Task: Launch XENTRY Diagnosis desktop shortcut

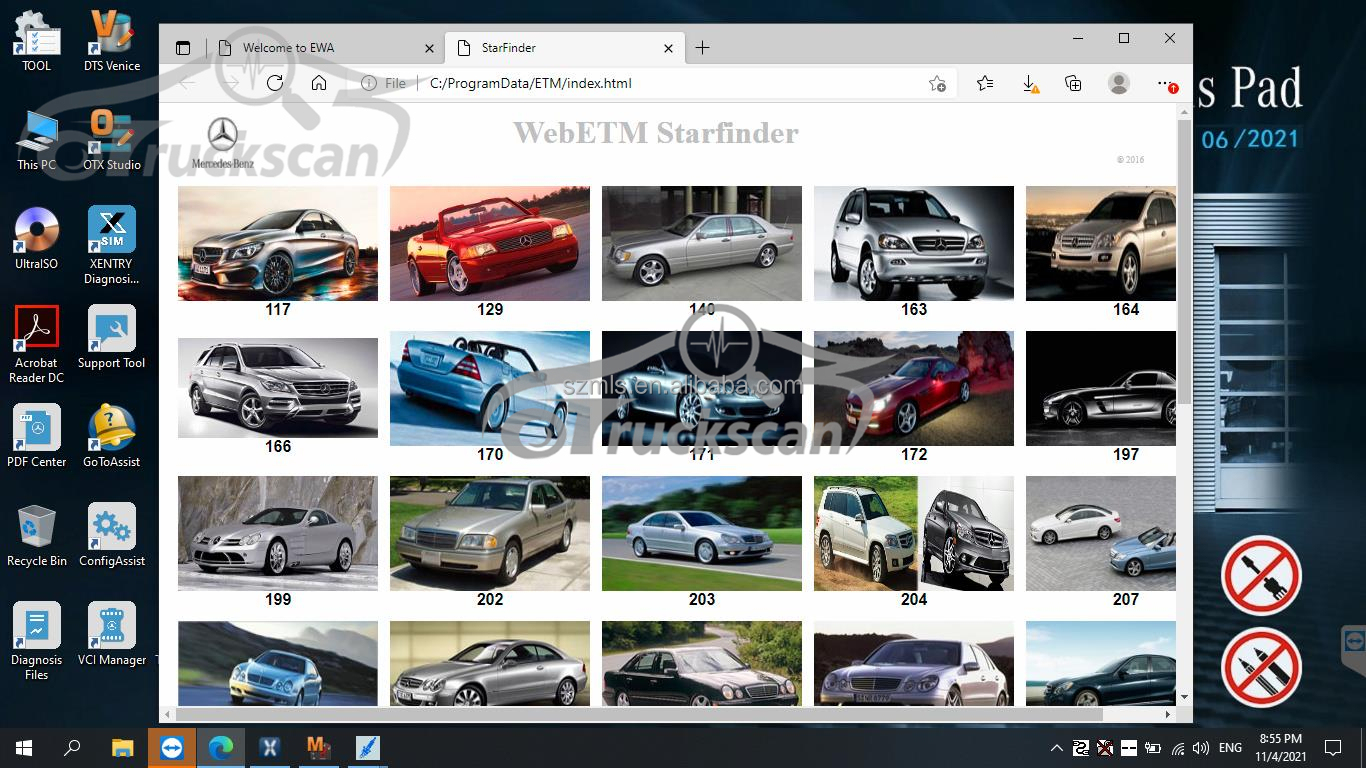Action: click(112, 245)
